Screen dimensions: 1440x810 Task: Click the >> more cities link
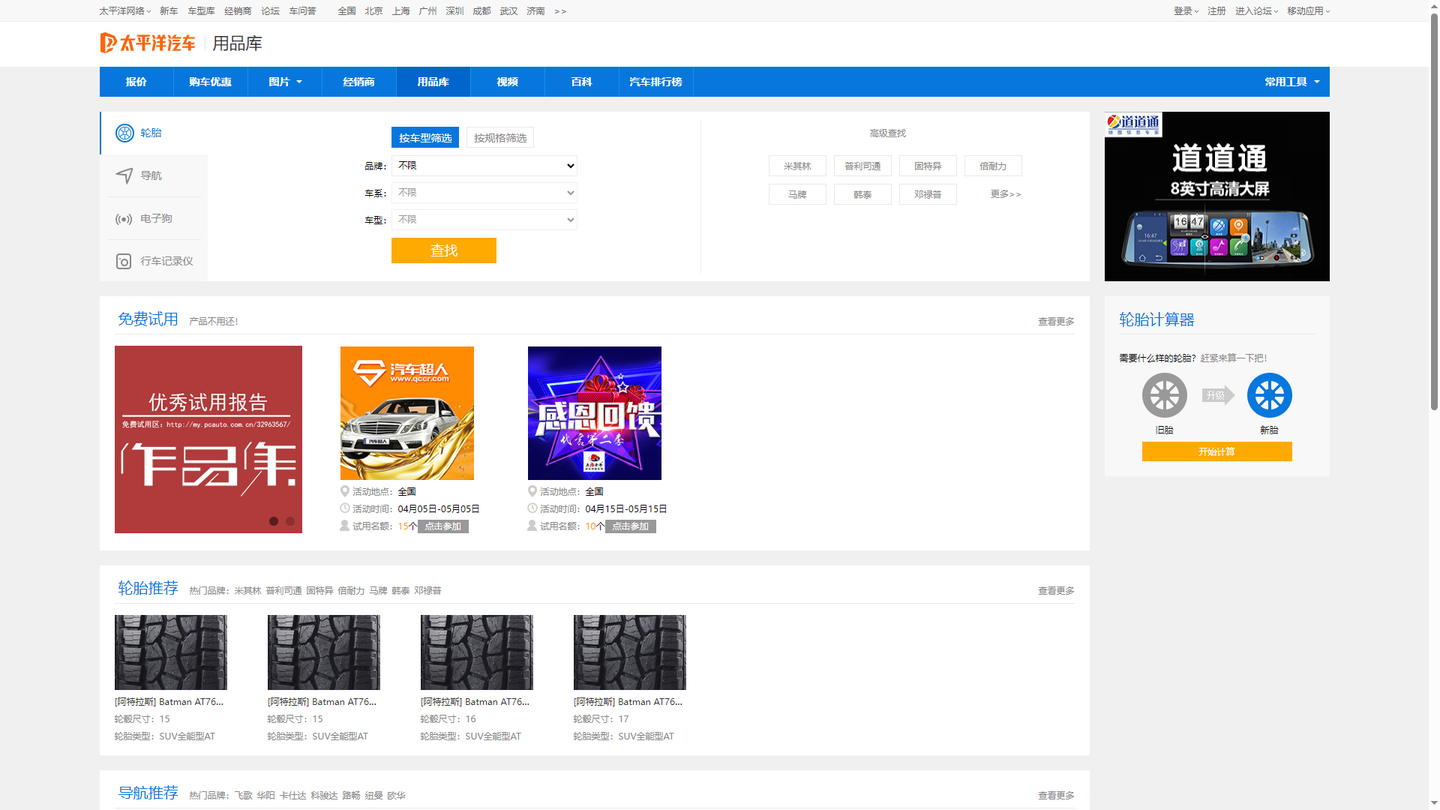point(560,11)
